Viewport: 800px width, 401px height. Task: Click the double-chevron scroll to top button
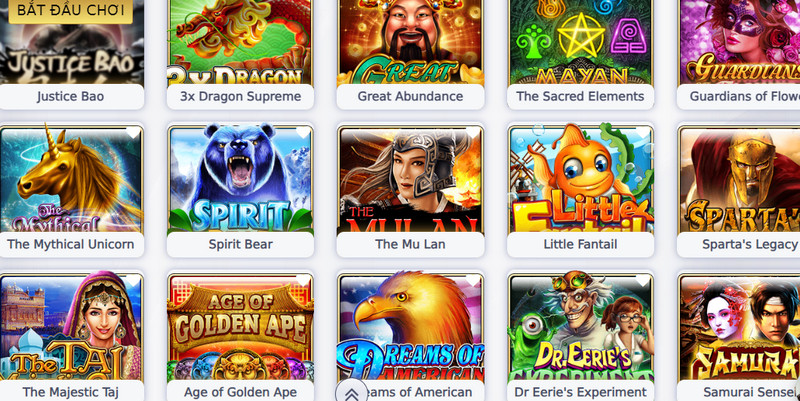coord(351,393)
